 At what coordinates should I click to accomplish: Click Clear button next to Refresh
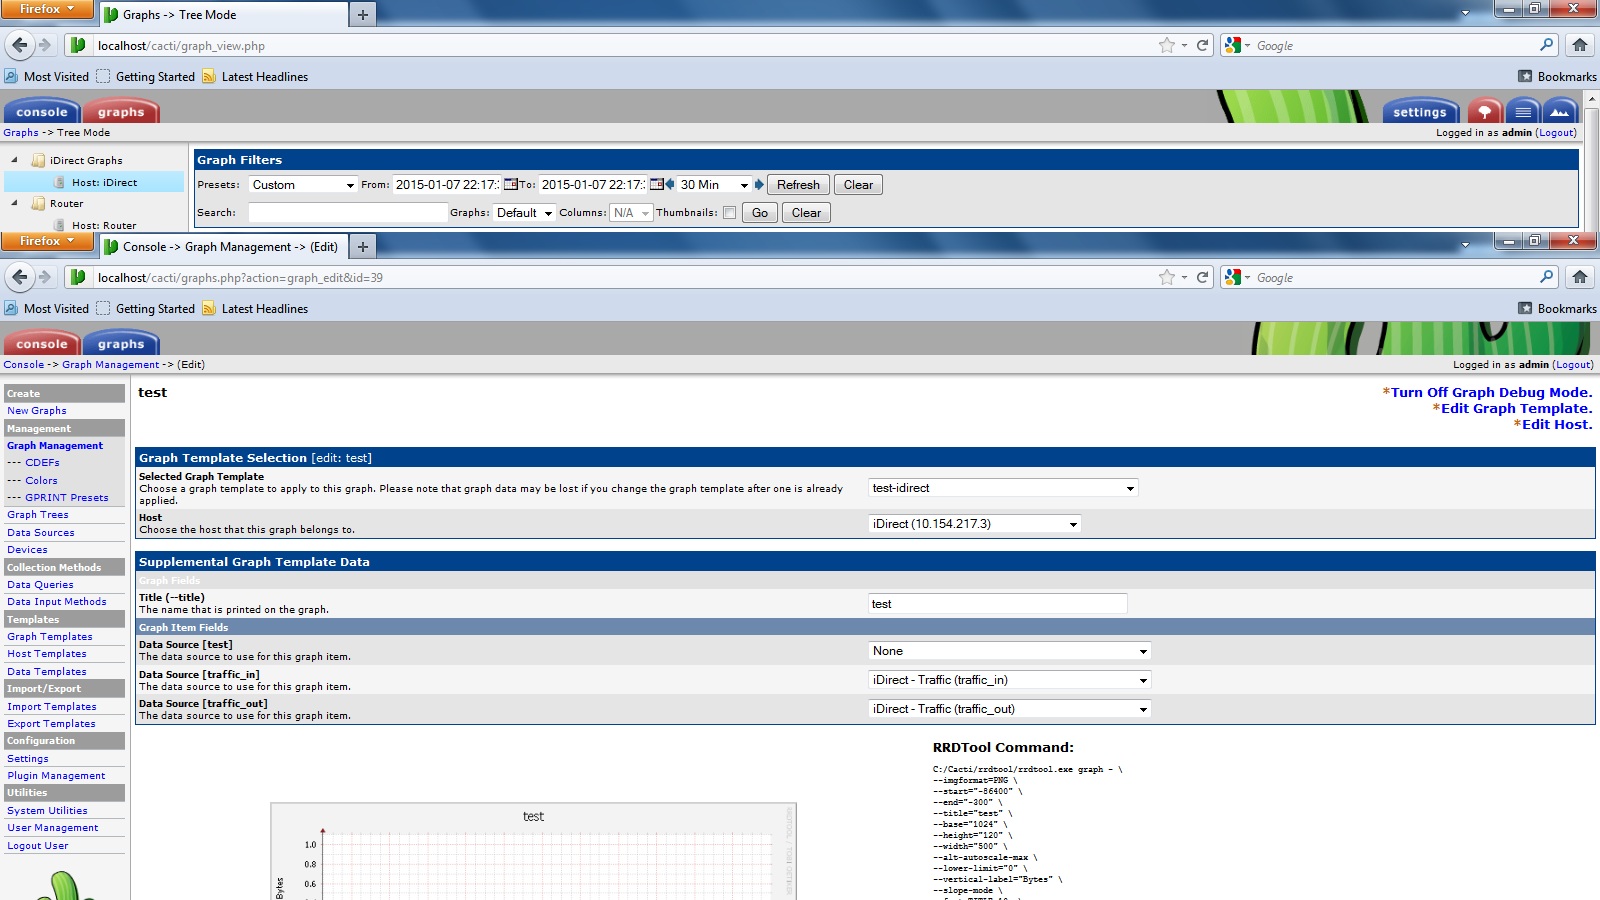point(858,184)
